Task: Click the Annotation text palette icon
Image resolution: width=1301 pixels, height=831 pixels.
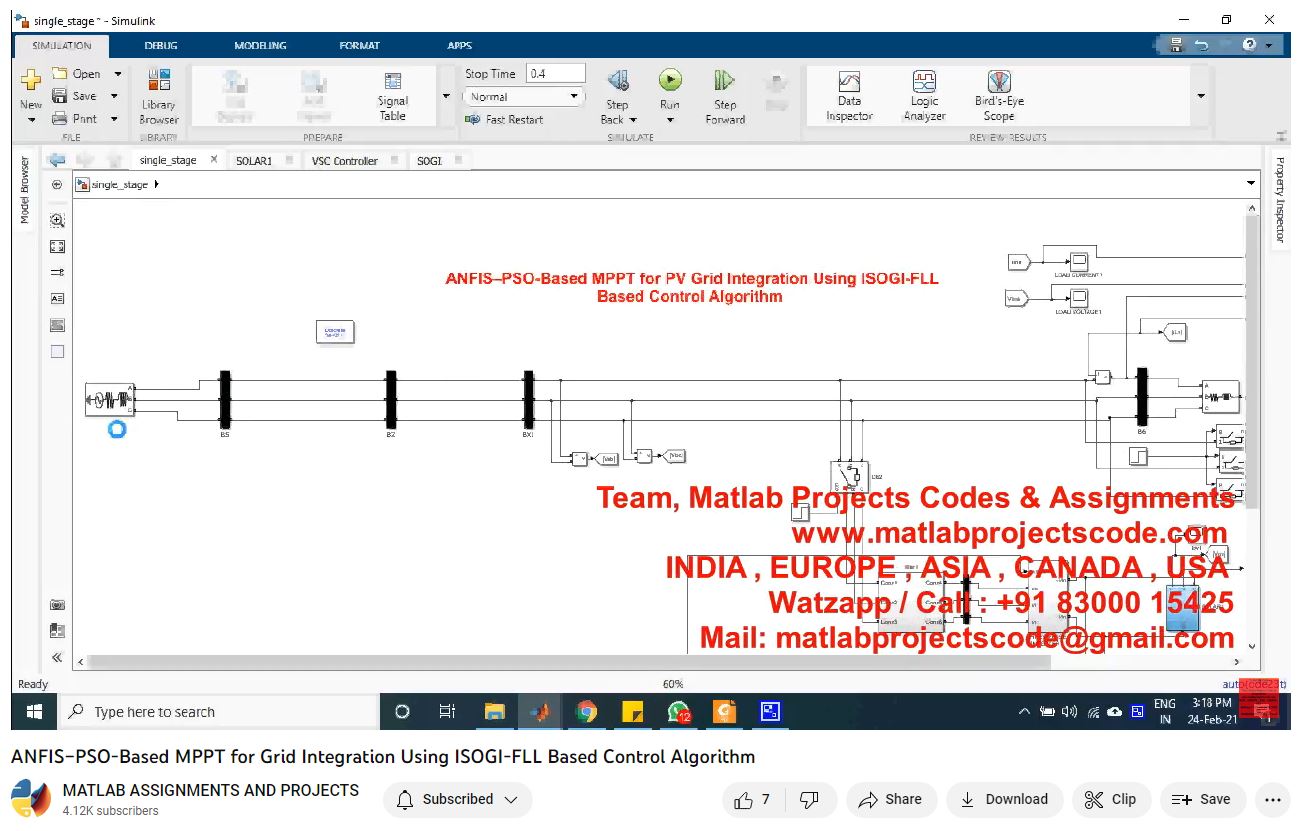Action: tap(57, 298)
